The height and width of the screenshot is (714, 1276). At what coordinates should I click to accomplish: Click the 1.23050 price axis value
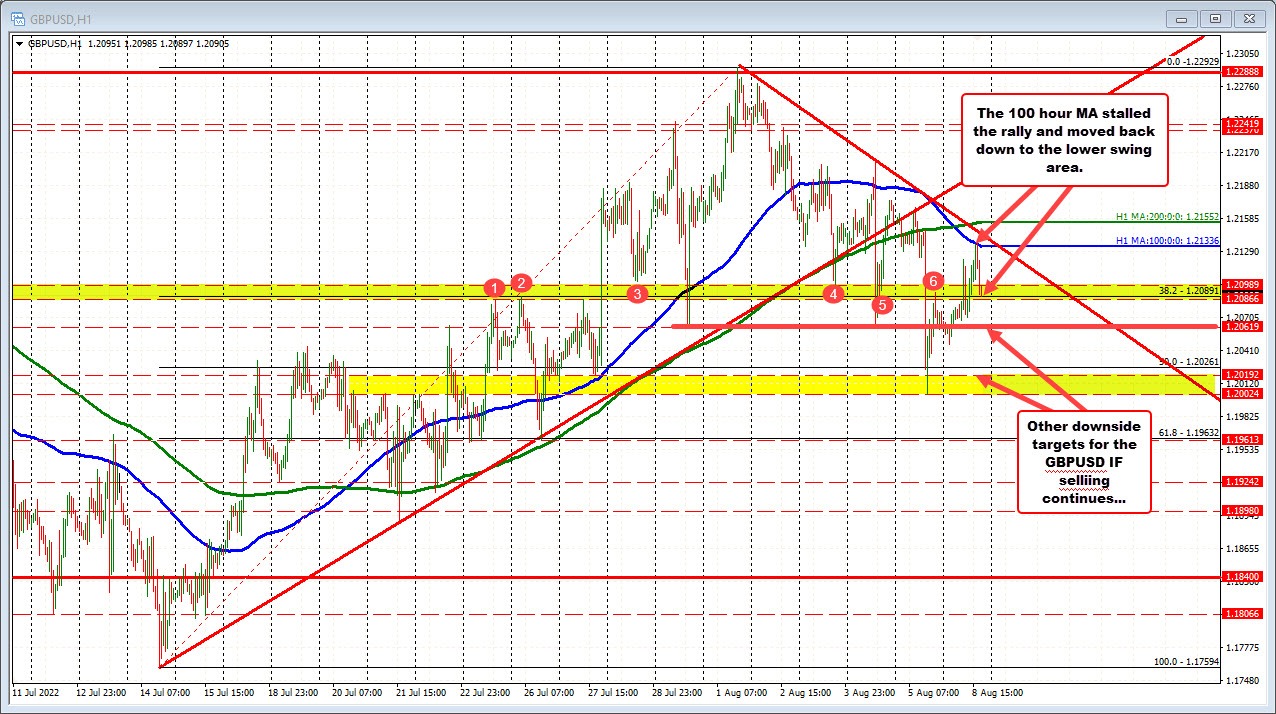tap(1244, 53)
